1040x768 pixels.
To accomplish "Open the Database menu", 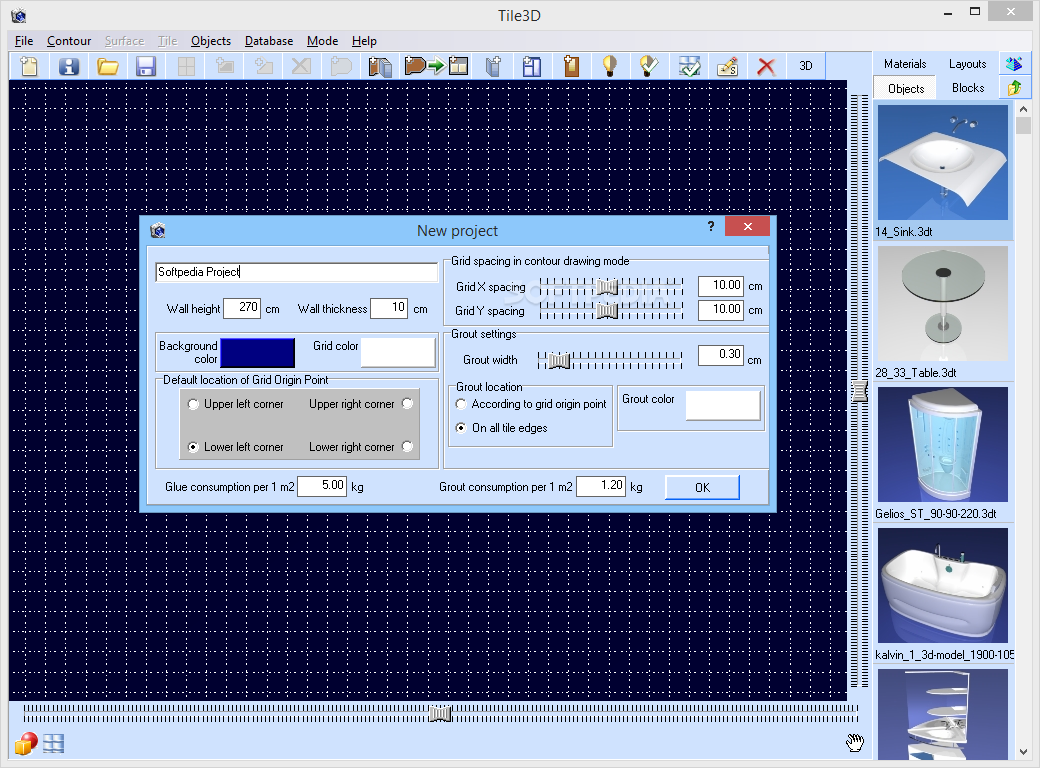I will 269,40.
